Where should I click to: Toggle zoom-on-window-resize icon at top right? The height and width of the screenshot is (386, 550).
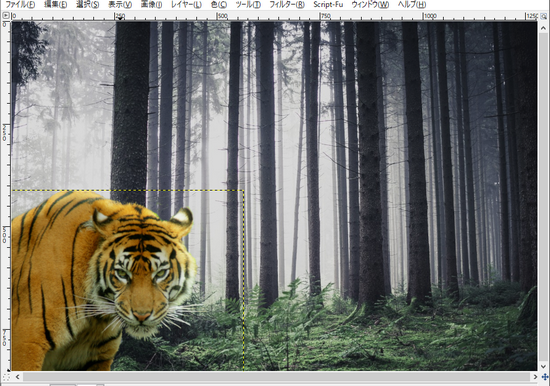tap(544, 16)
